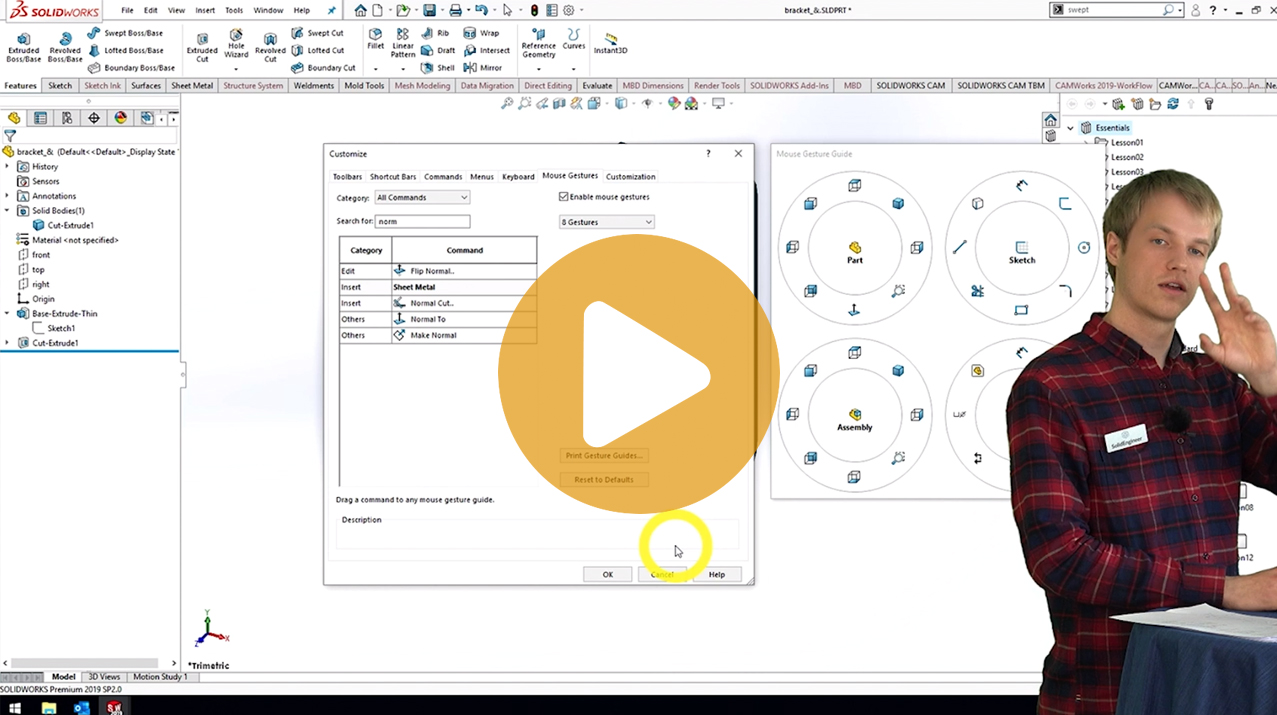Viewport: 1277px width, 715px height.
Task: Play the video with the orange button
Action: (x=639, y=375)
